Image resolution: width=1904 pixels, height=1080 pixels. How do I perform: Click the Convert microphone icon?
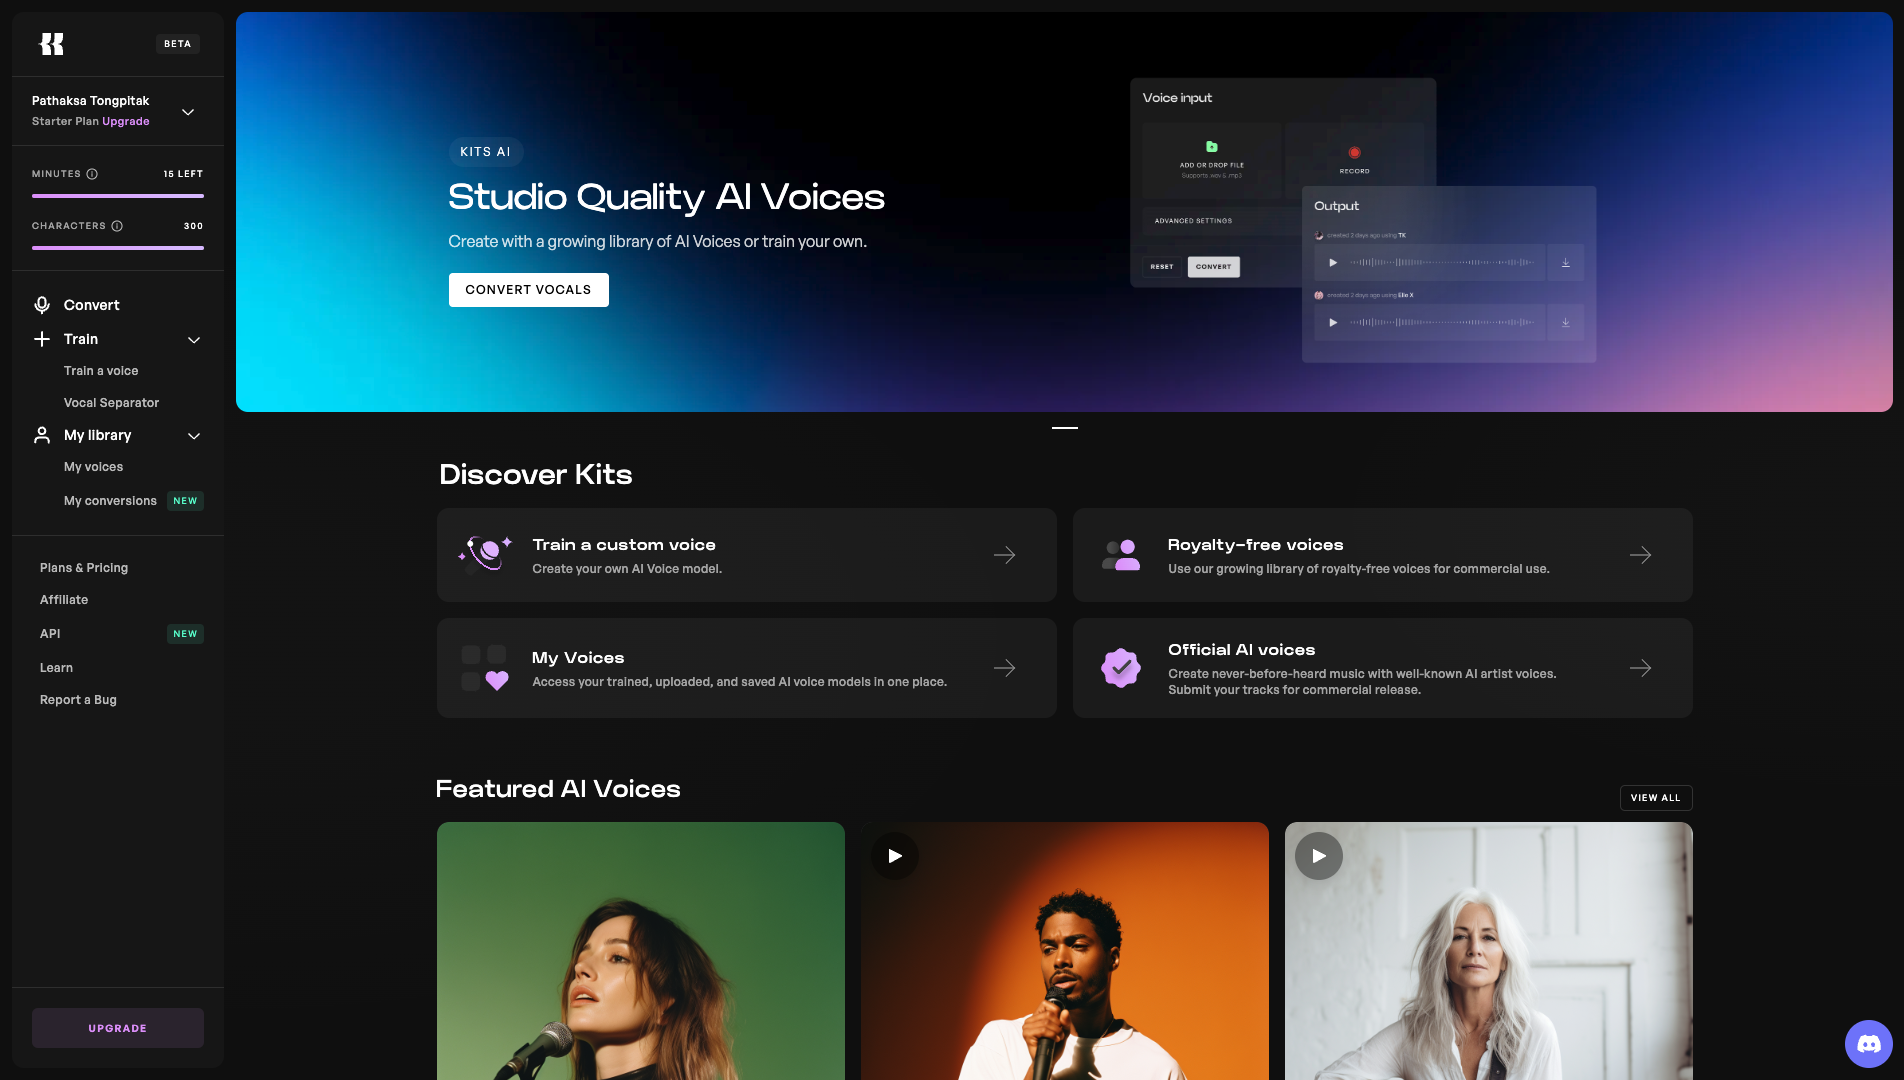tap(42, 305)
